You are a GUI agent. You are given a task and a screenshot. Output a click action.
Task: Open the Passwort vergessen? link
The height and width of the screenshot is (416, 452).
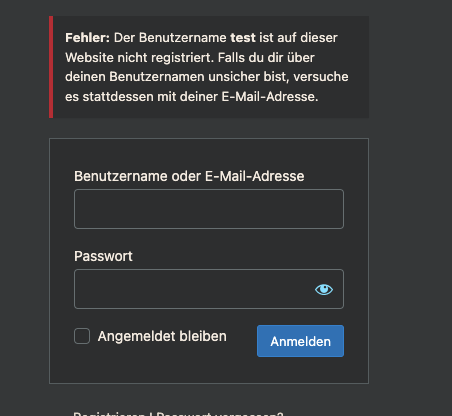[x=220, y=414]
